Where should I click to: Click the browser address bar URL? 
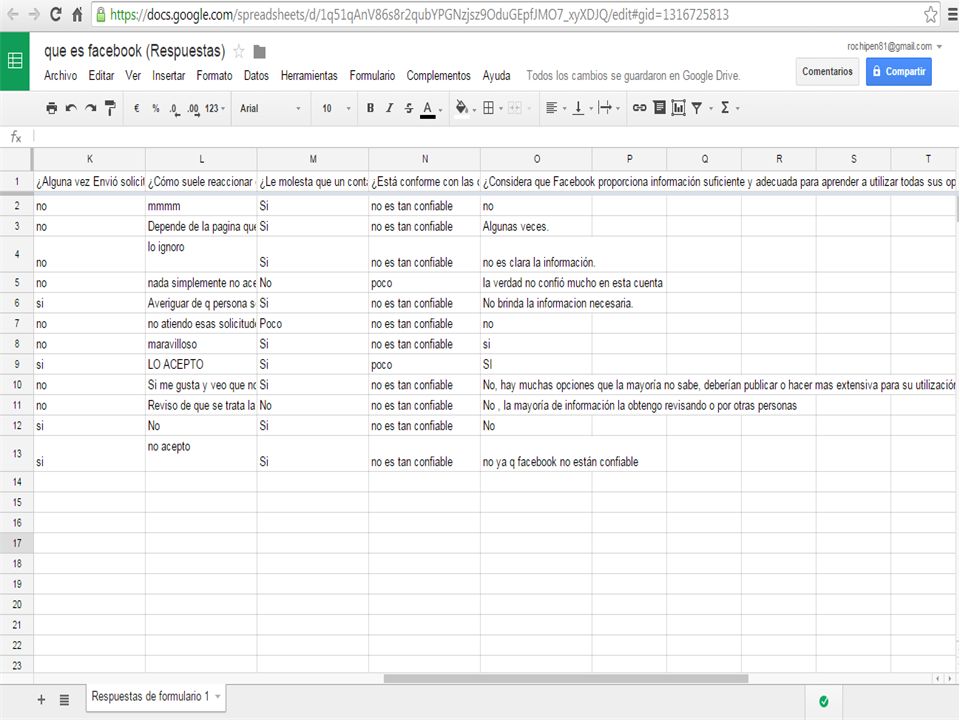(419, 15)
